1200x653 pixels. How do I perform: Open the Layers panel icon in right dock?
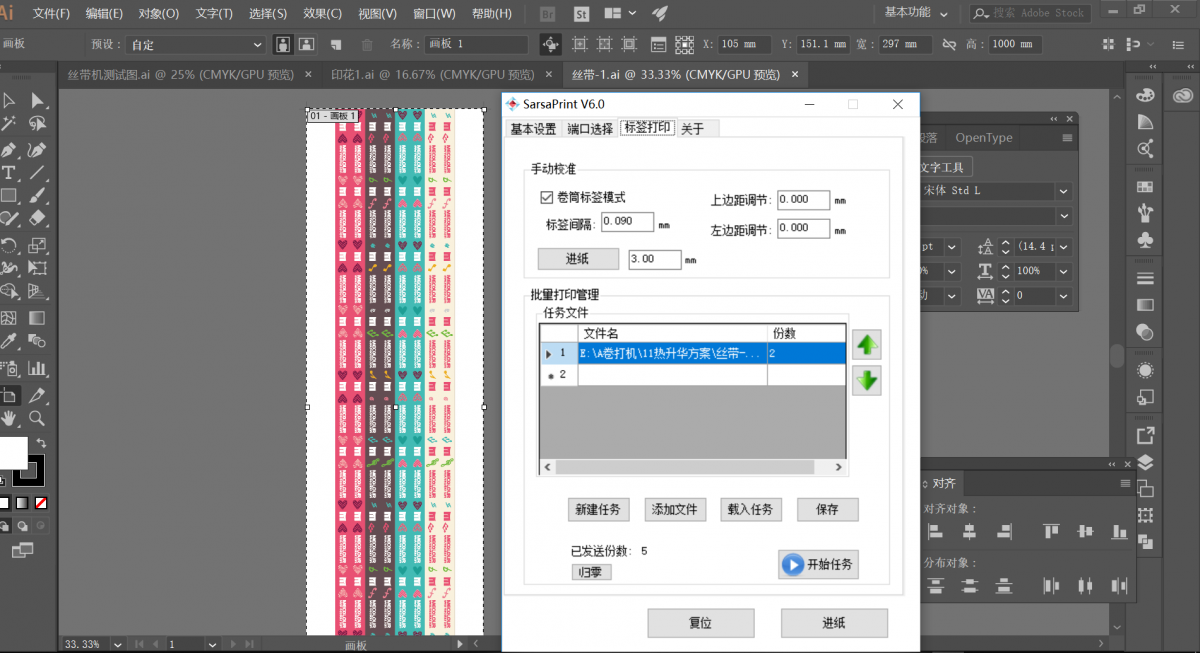coord(1145,462)
